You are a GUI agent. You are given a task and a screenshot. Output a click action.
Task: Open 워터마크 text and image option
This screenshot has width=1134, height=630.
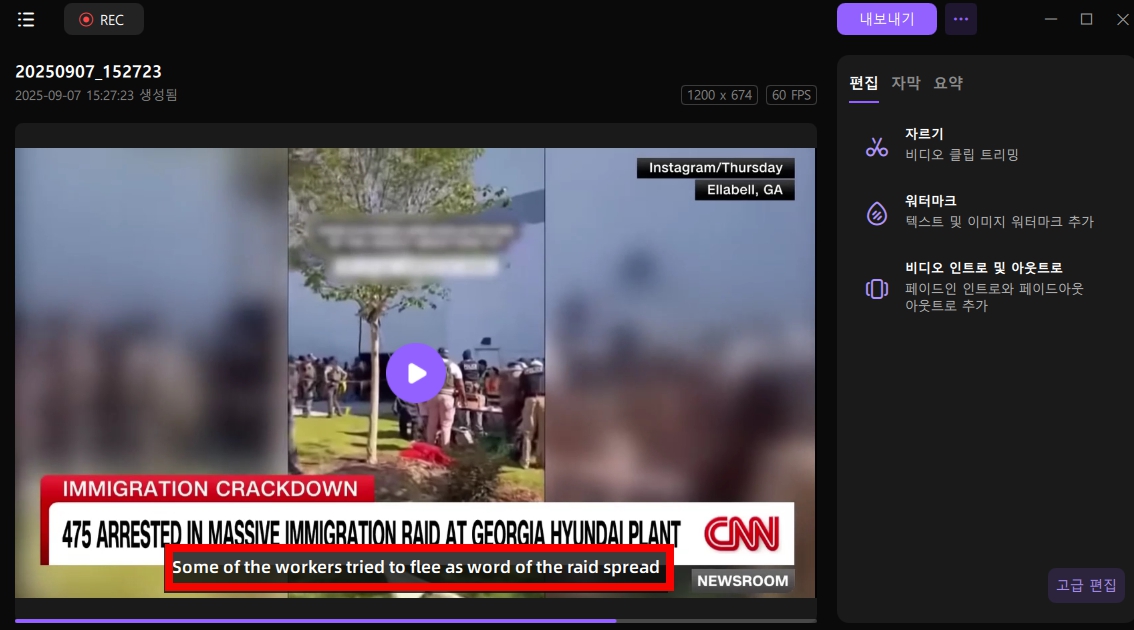tap(980, 211)
